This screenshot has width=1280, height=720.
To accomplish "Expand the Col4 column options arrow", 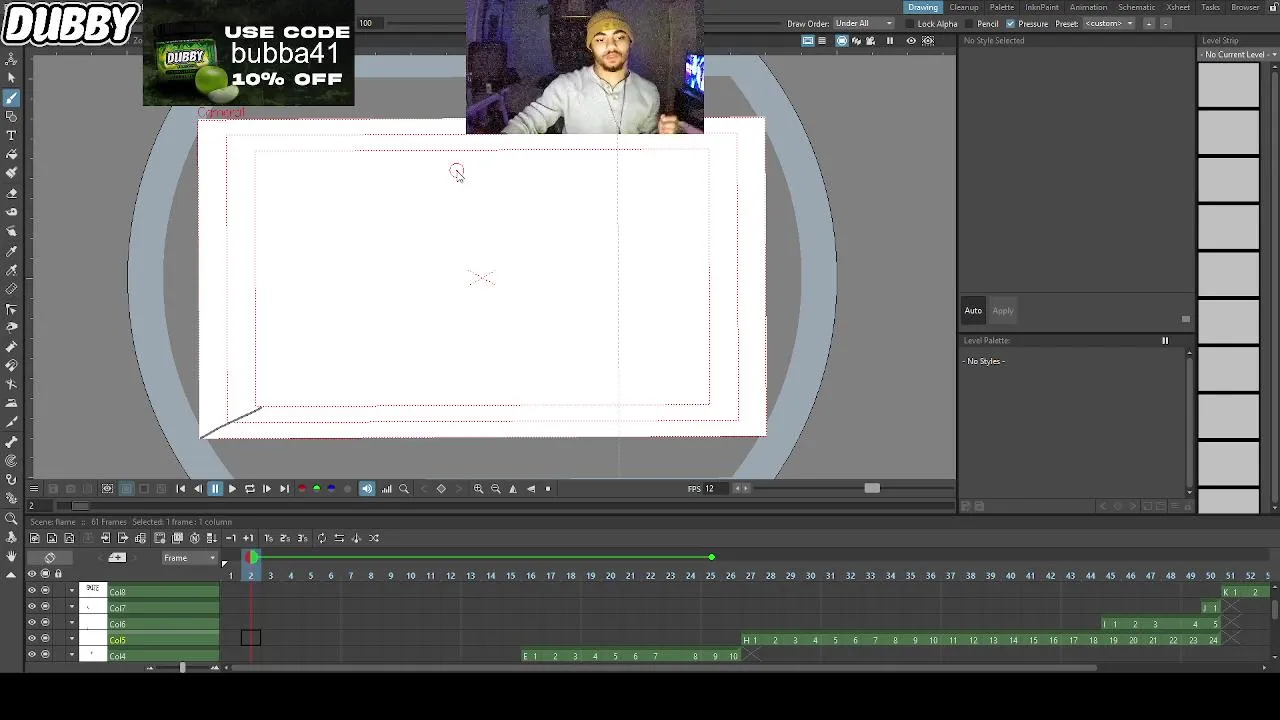I will 71,655.
